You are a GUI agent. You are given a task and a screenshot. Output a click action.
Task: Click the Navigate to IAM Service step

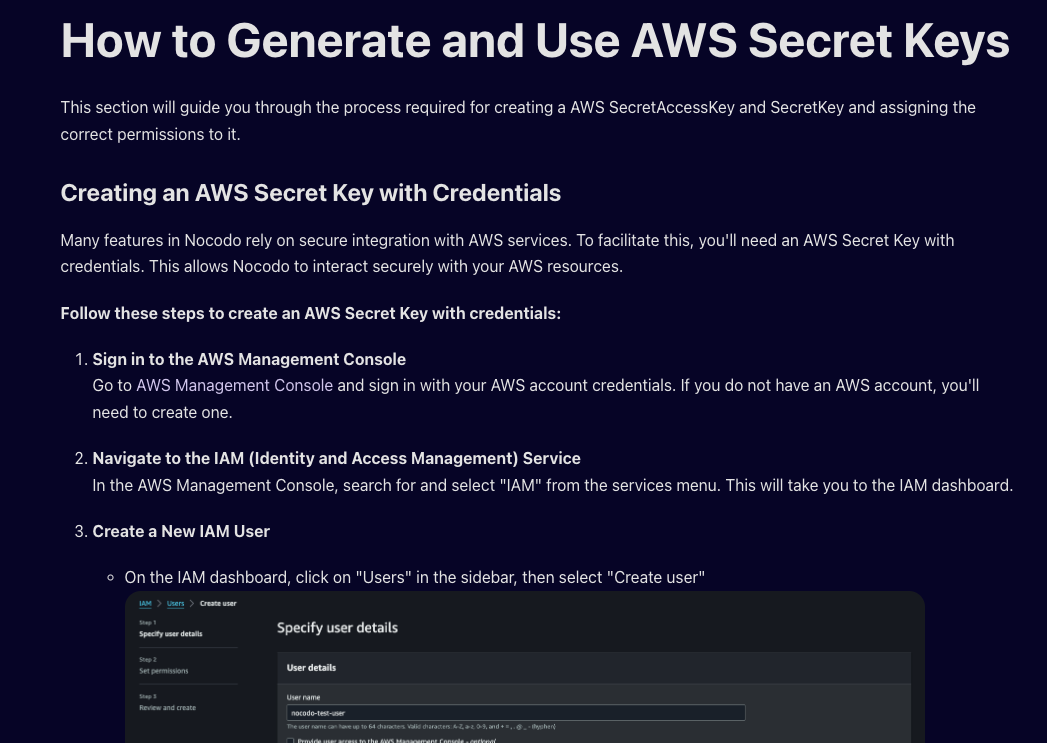click(x=336, y=458)
